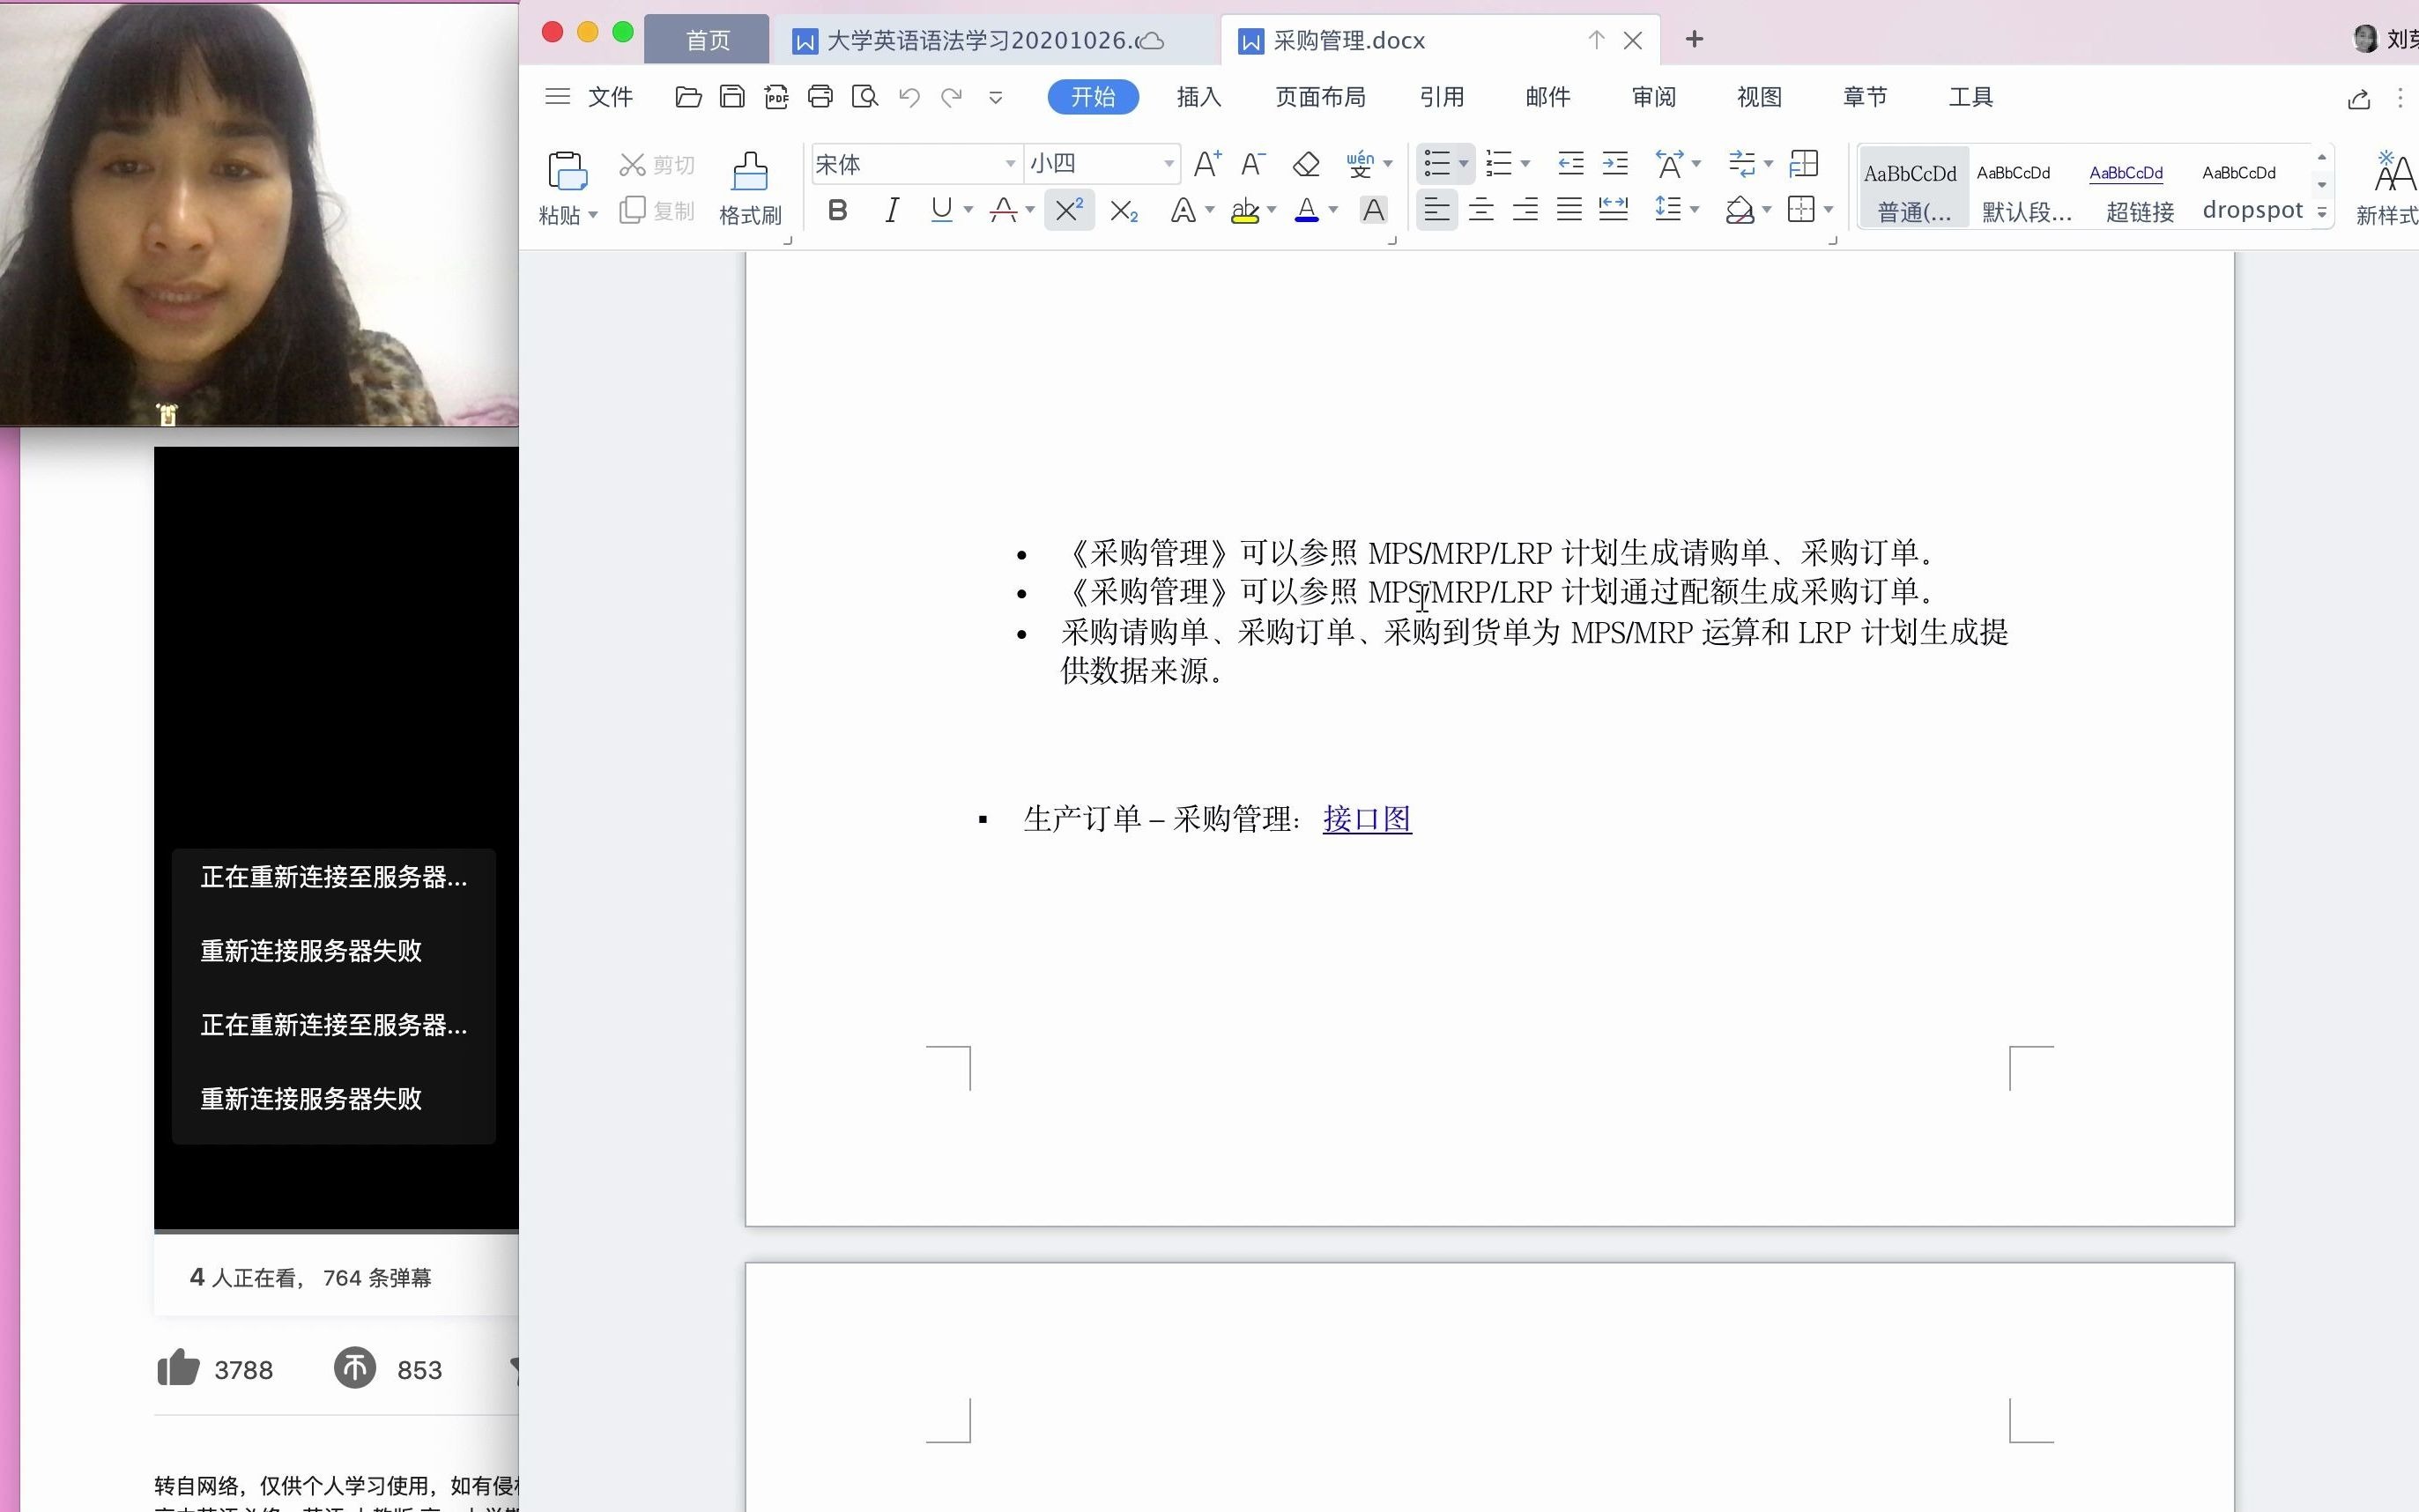Click the Increase Indent icon
This screenshot has height=1512, width=2419.
tap(1616, 162)
